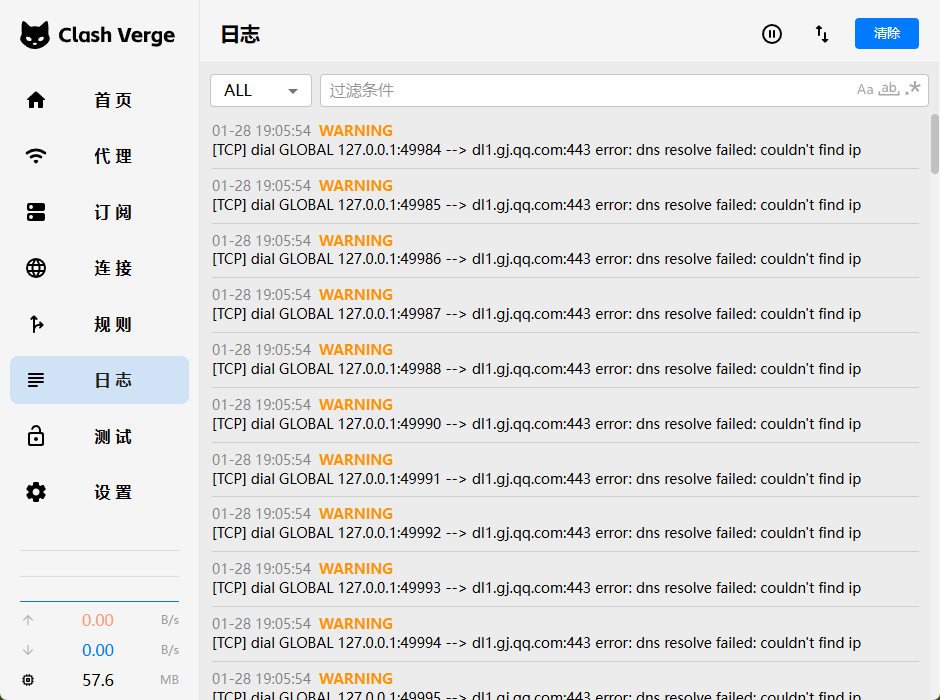Viewport: 940px width, 700px height.
Task: Click the lock test icon in the sidebar
Action: (36, 436)
